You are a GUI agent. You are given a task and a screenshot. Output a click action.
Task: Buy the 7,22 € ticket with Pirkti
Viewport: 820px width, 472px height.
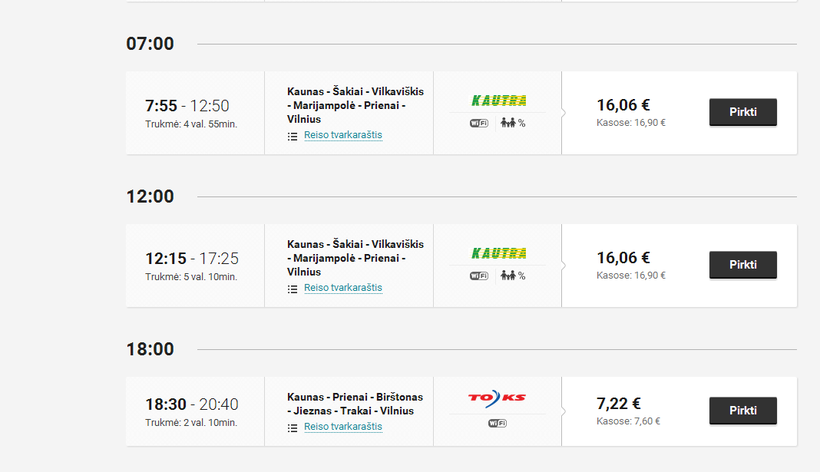click(742, 411)
